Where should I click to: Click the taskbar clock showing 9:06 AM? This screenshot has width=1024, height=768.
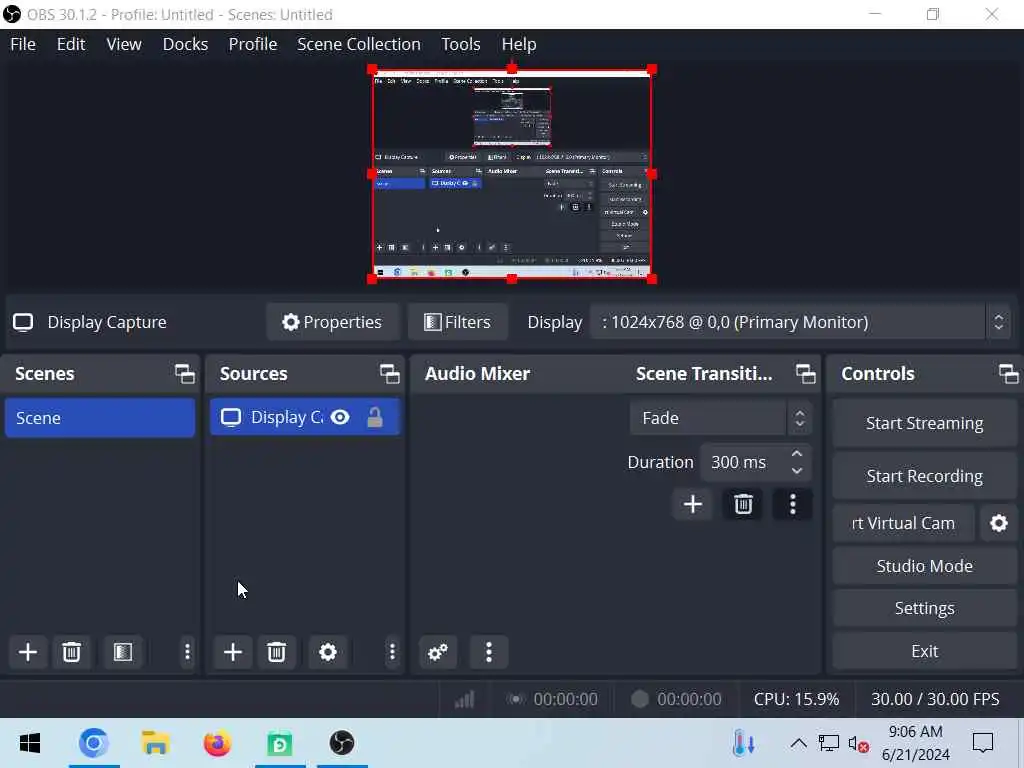point(915,743)
